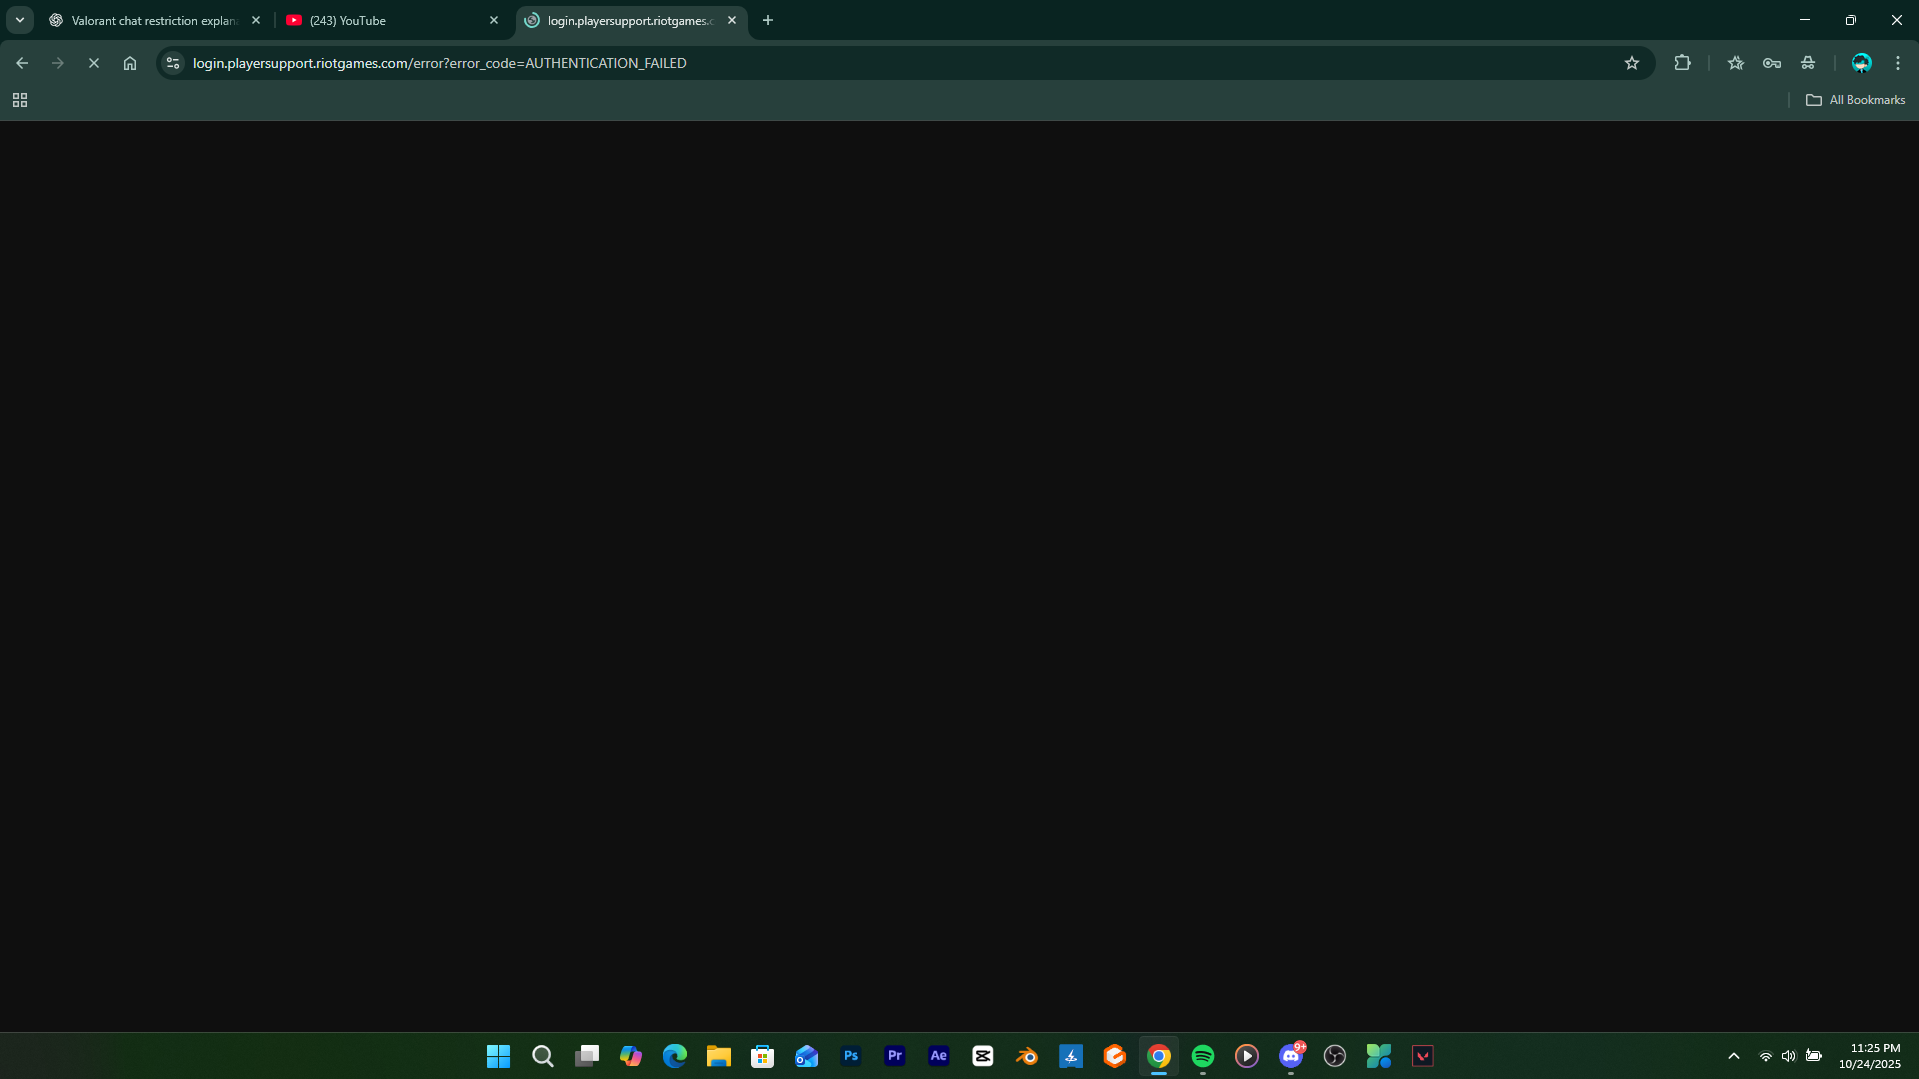This screenshot has width=1919, height=1079.
Task: Open All Bookmarks folder
Action: point(1856,100)
